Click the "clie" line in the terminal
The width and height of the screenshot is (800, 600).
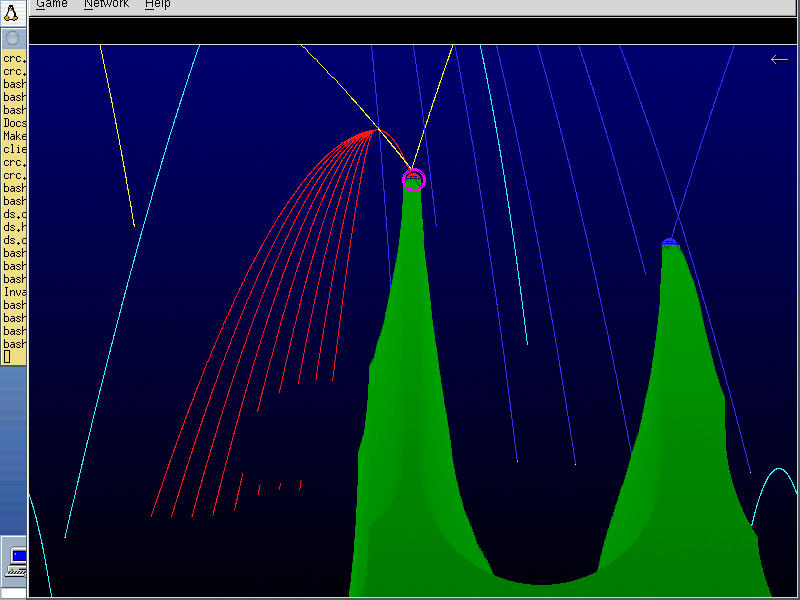click(14, 149)
